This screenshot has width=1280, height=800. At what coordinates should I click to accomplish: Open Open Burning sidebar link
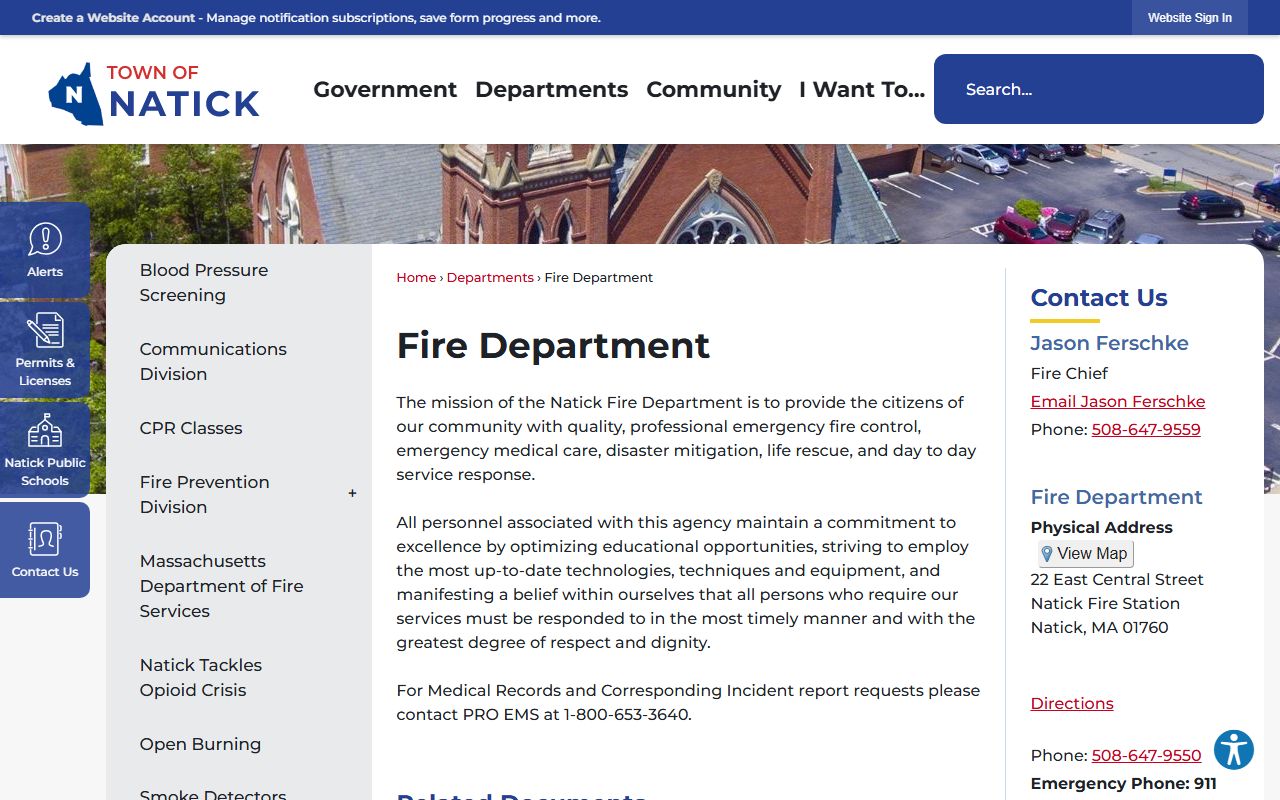pyautogui.click(x=200, y=744)
